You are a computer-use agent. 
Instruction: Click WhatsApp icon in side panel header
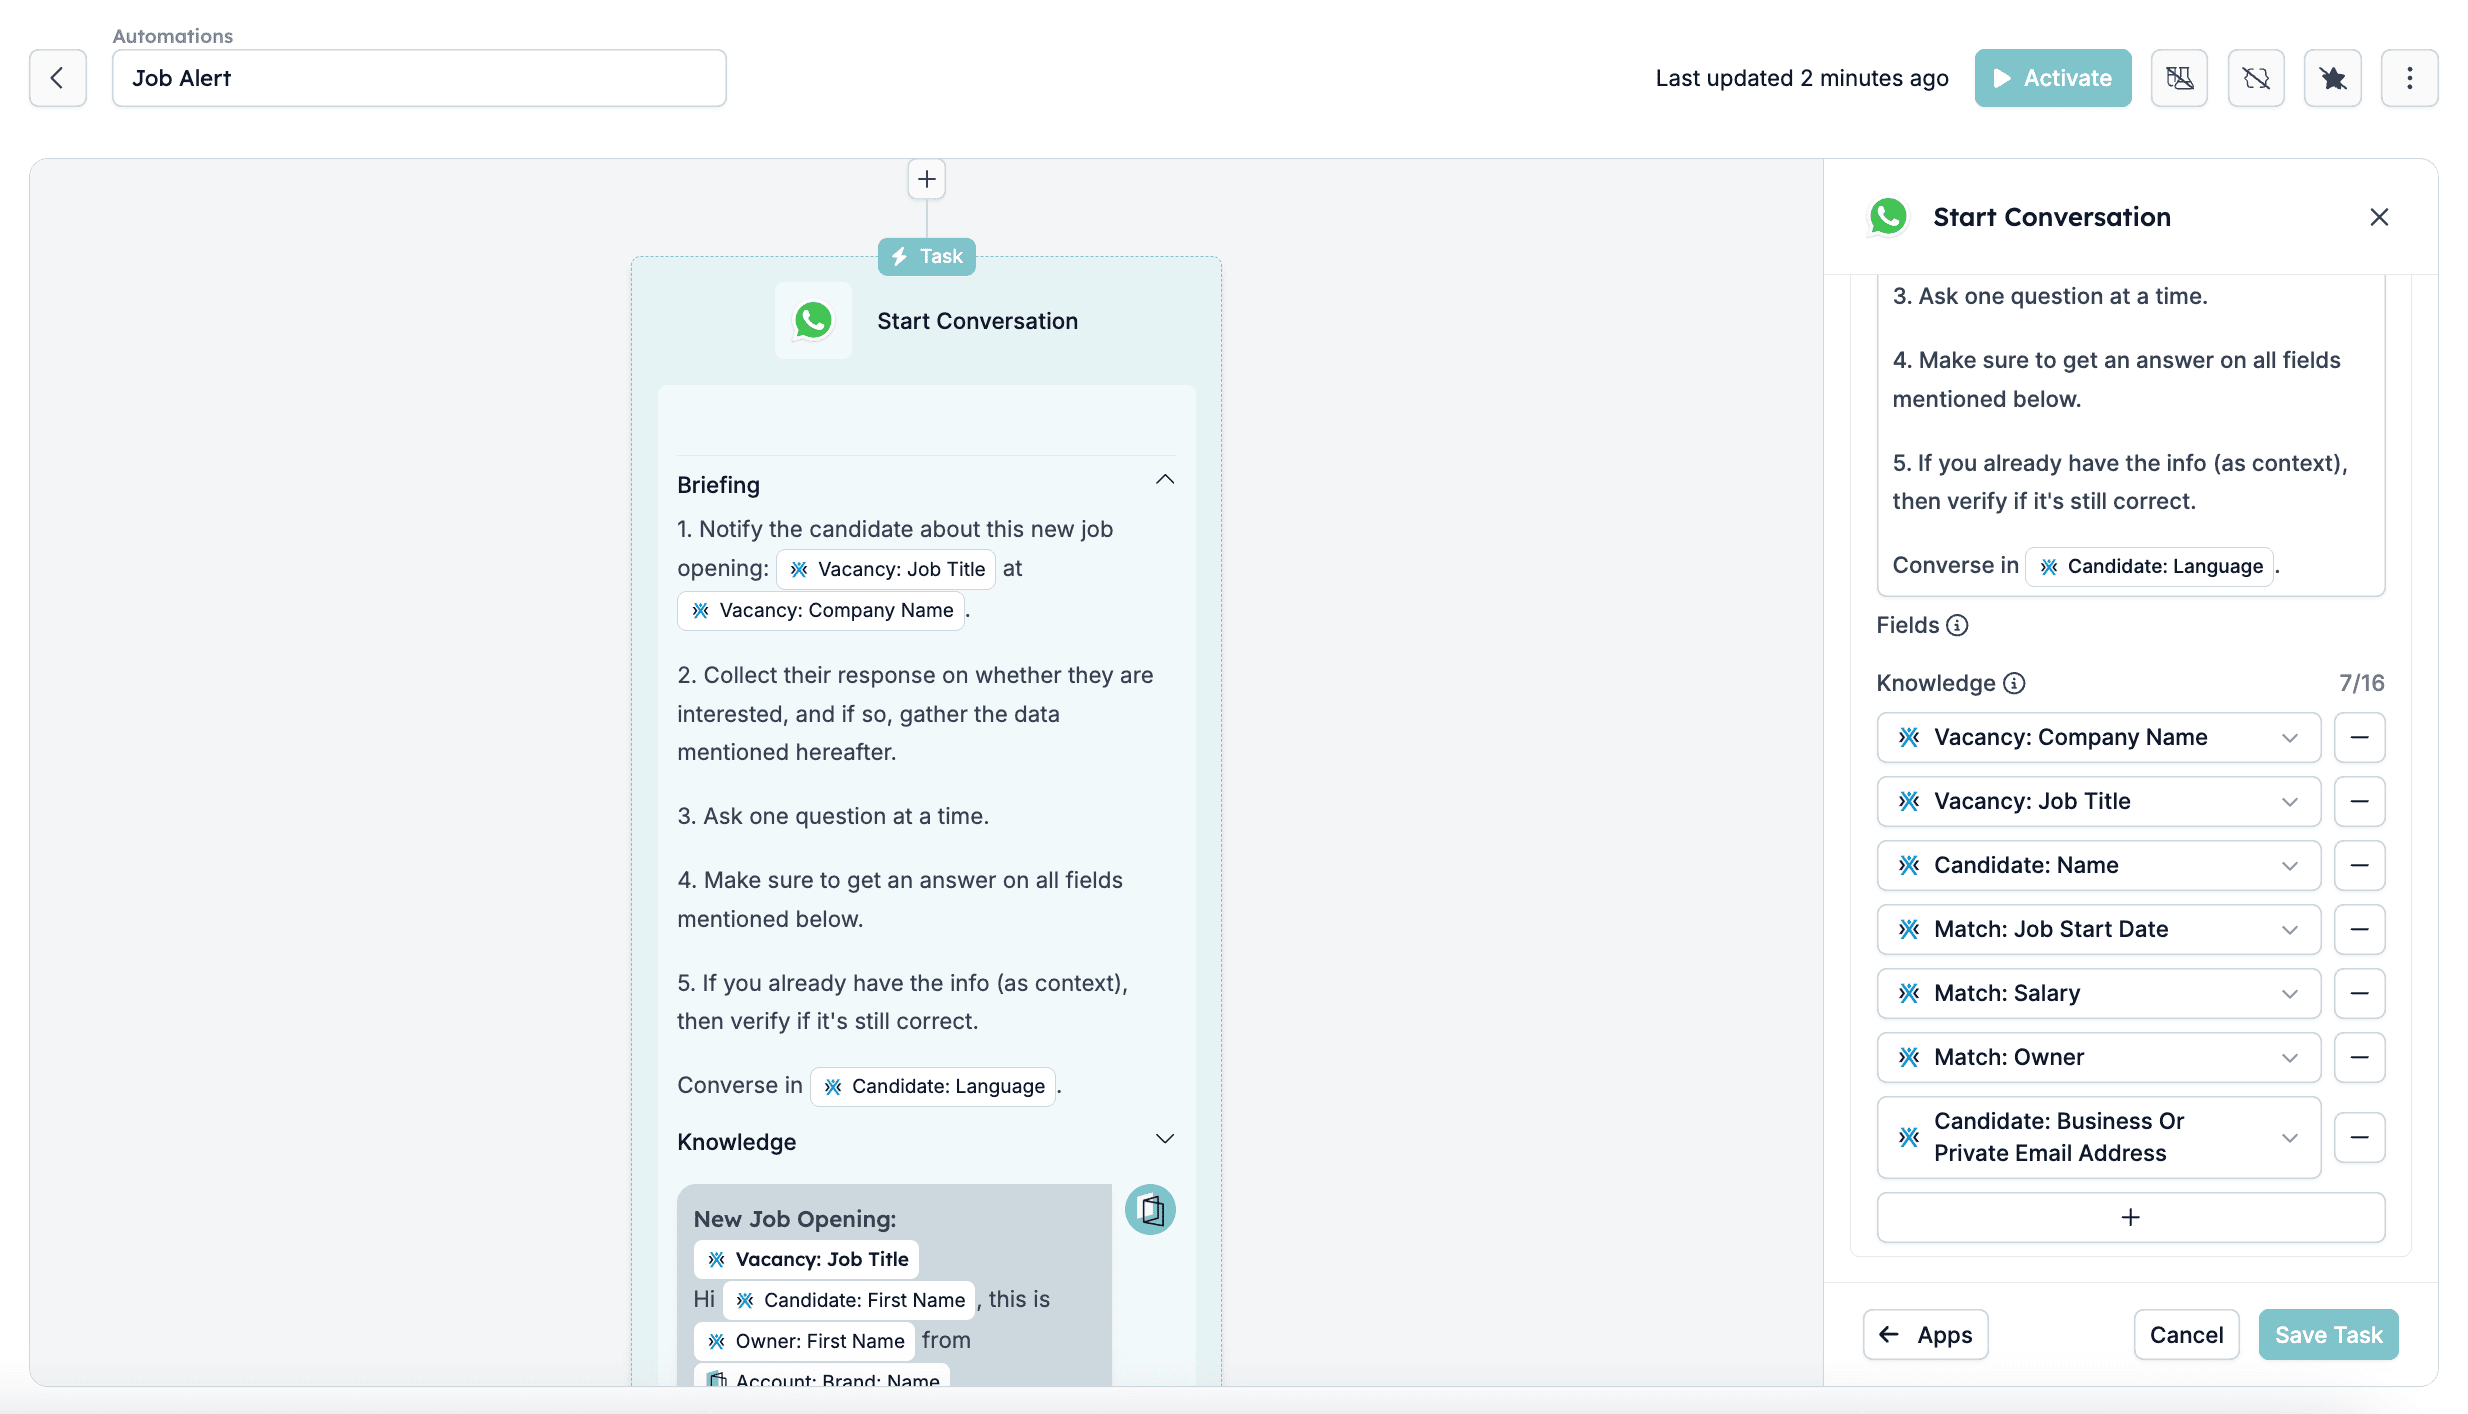[1888, 217]
